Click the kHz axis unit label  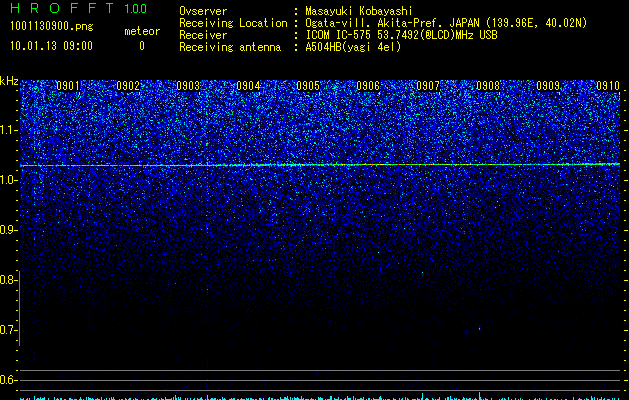click(x=9, y=81)
